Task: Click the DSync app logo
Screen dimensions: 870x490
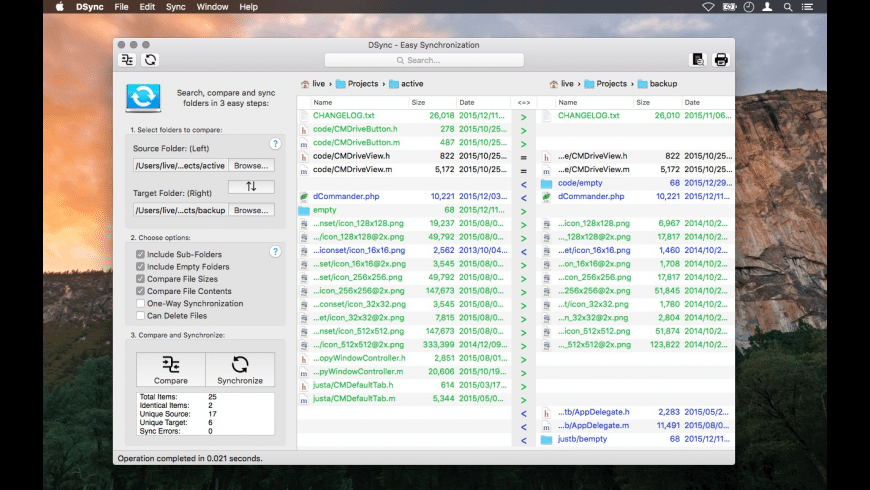Action: click(143, 97)
